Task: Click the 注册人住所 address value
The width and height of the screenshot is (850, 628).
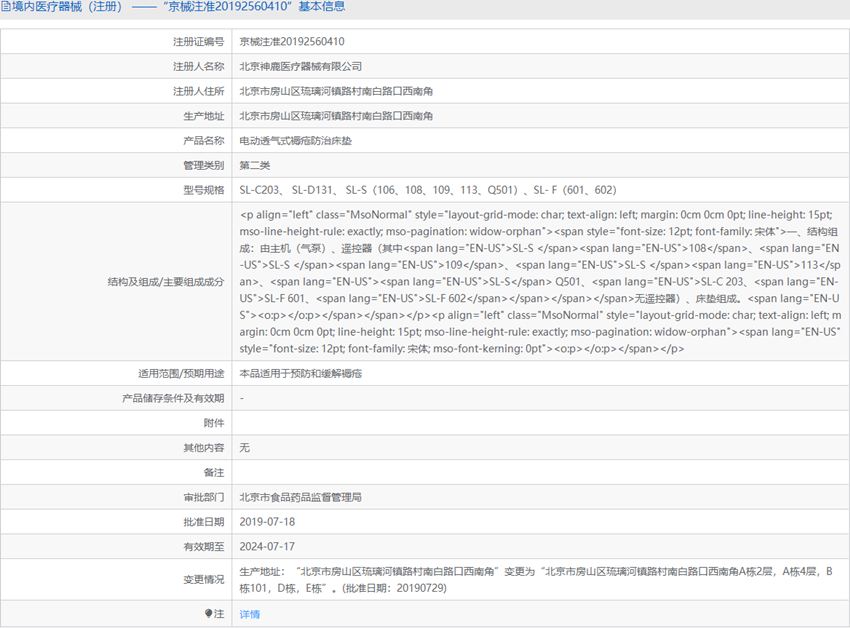Action: [336, 91]
